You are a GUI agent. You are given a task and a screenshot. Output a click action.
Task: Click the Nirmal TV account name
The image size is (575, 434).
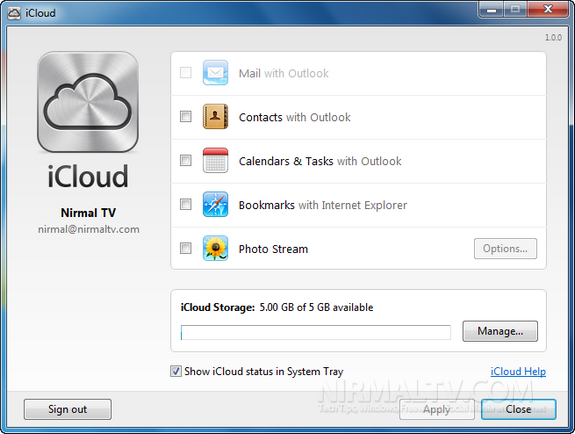pos(88,213)
